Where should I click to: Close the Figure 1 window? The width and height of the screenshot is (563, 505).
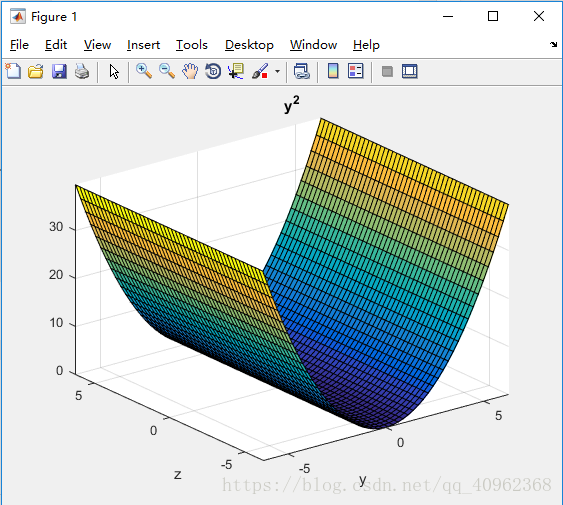click(x=539, y=16)
